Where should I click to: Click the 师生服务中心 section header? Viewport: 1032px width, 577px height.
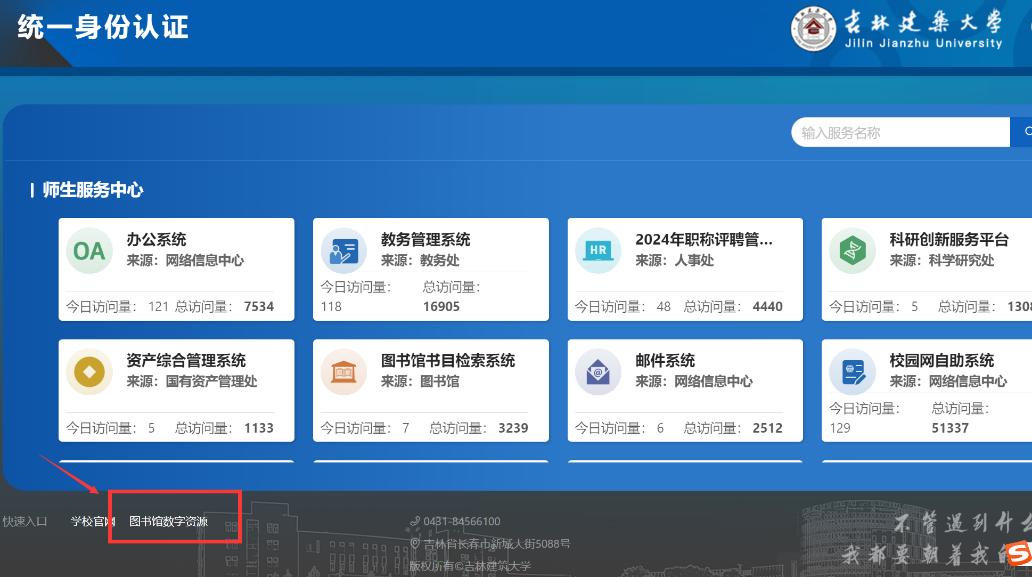[95, 190]
